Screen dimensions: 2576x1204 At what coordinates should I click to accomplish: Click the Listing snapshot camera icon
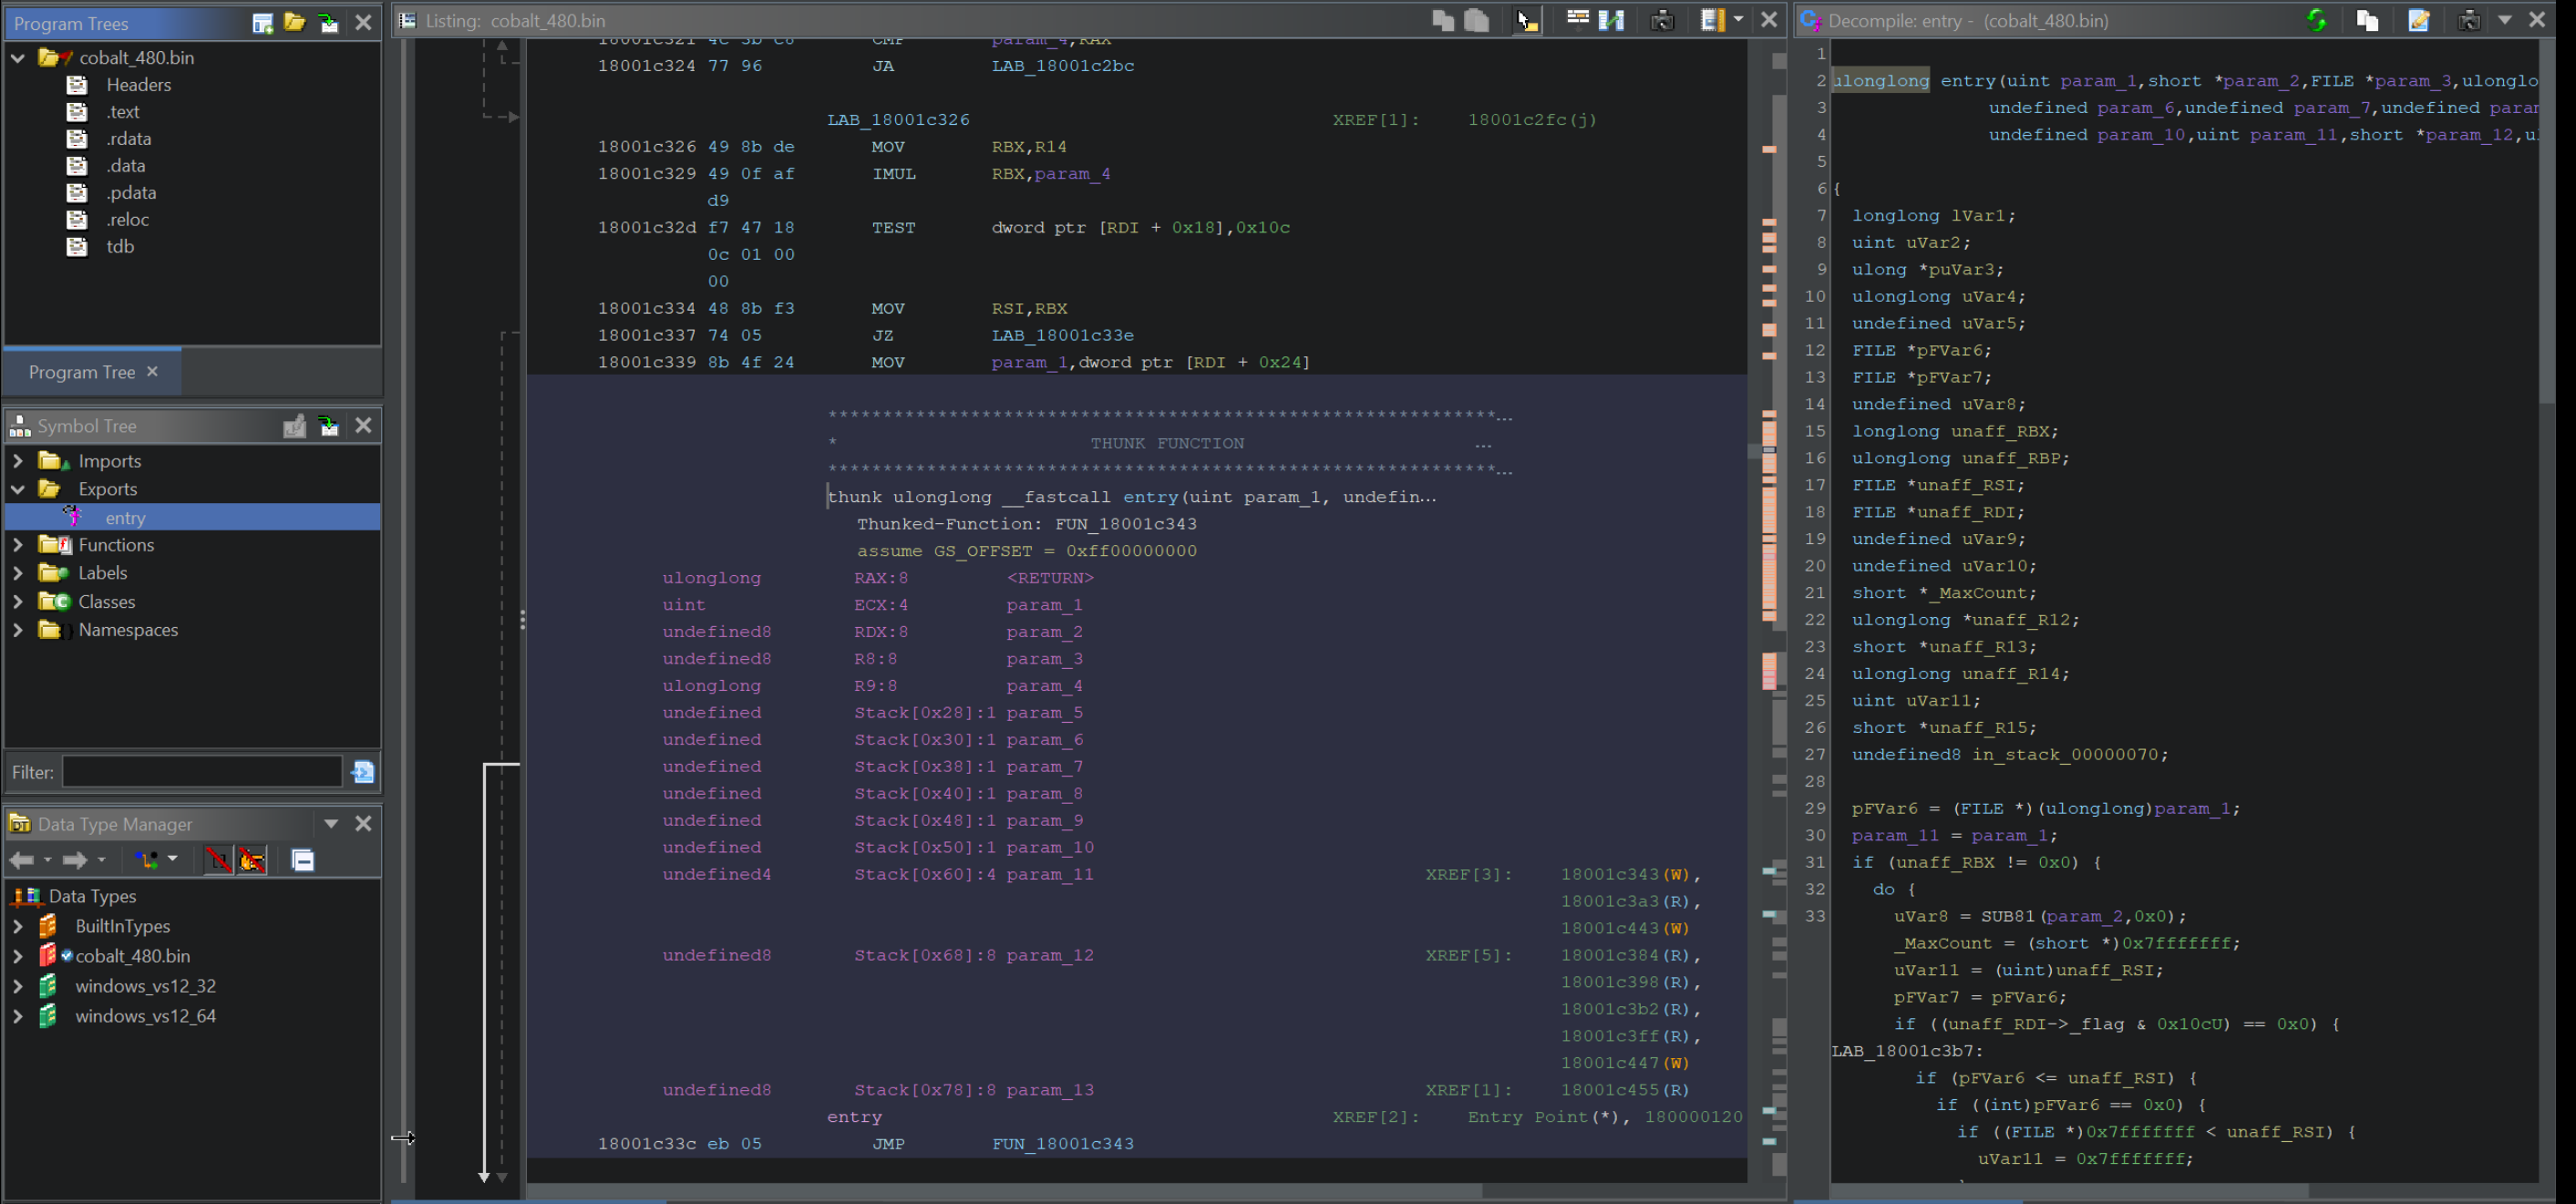1662,20
